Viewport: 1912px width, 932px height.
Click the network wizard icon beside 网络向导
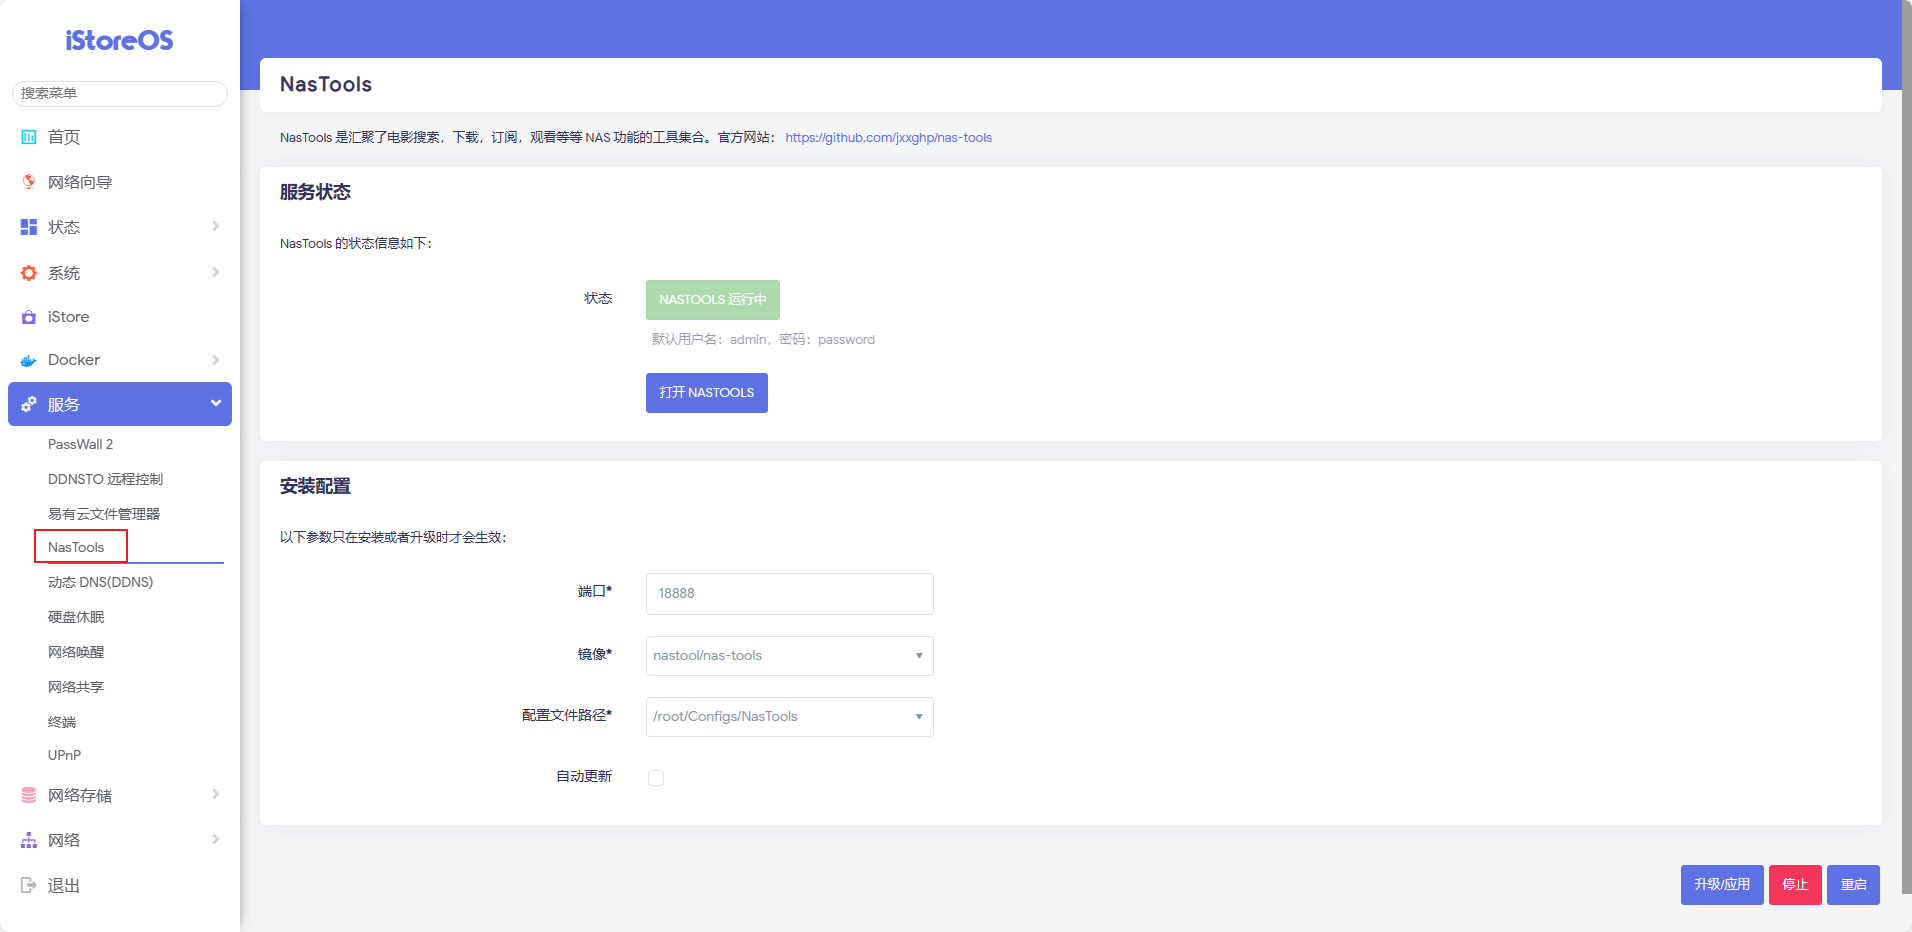[29, 182]
